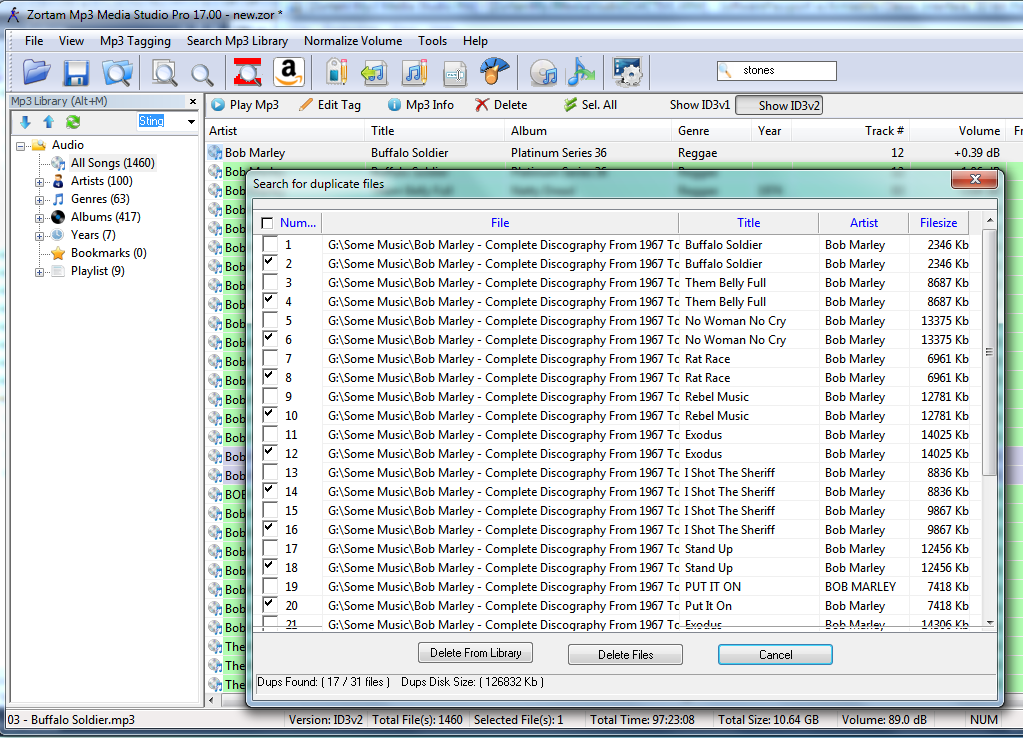Click the CD with note icon

[543, 73]
